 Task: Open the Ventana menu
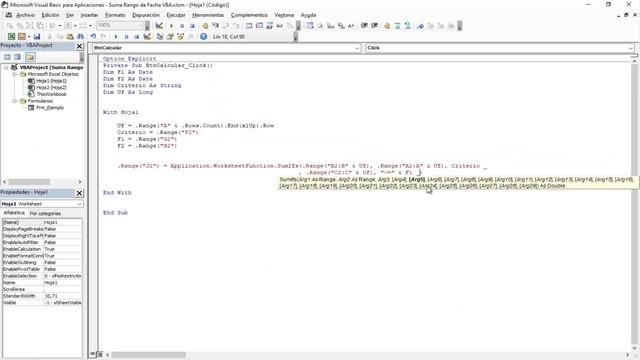point(284,15)
